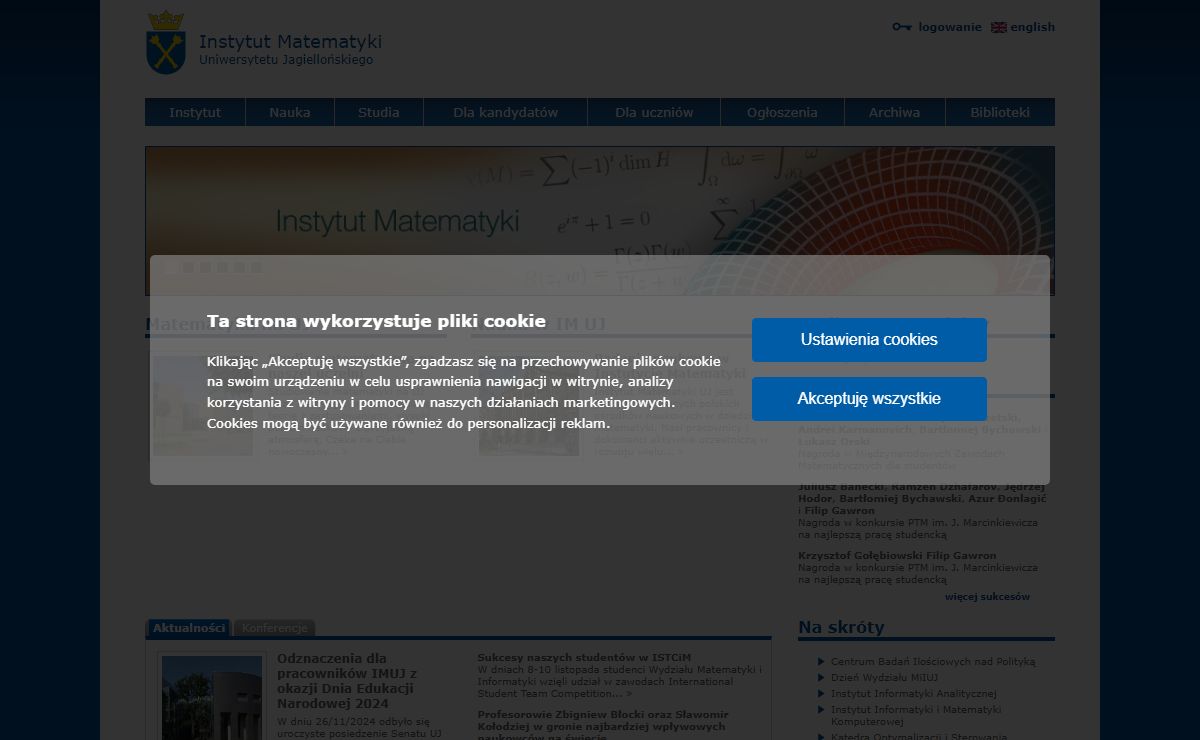Click the cookie heading 'Ta strona wykorzystuje pliki cookie'
1200x740 pixels.
[376, 321]
